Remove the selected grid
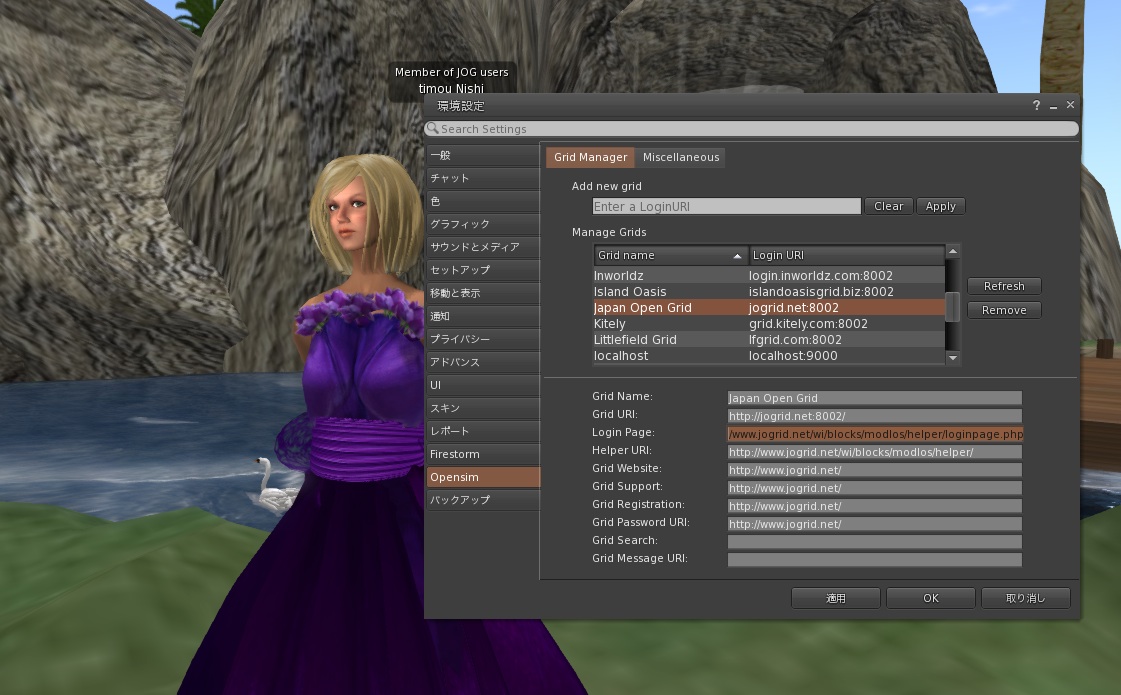1121x695 pixels. coord(1004,310)
